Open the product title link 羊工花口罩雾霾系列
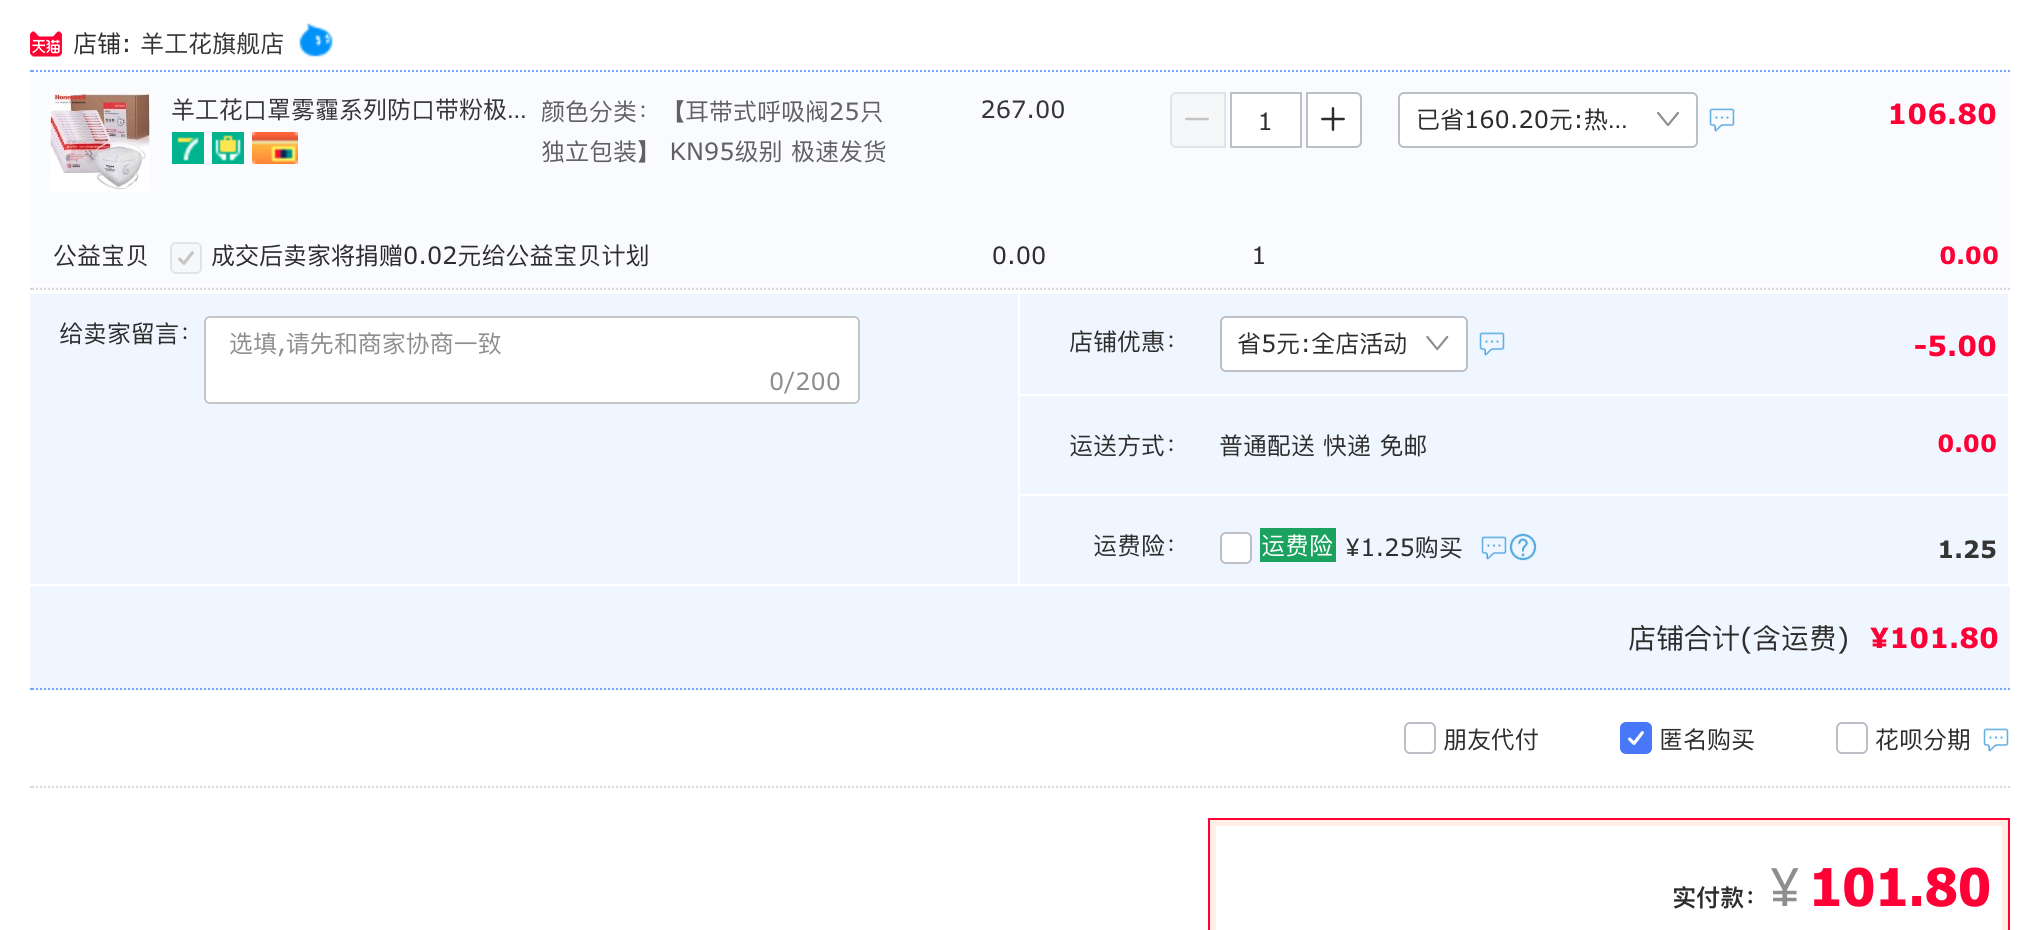 (349, 110)
